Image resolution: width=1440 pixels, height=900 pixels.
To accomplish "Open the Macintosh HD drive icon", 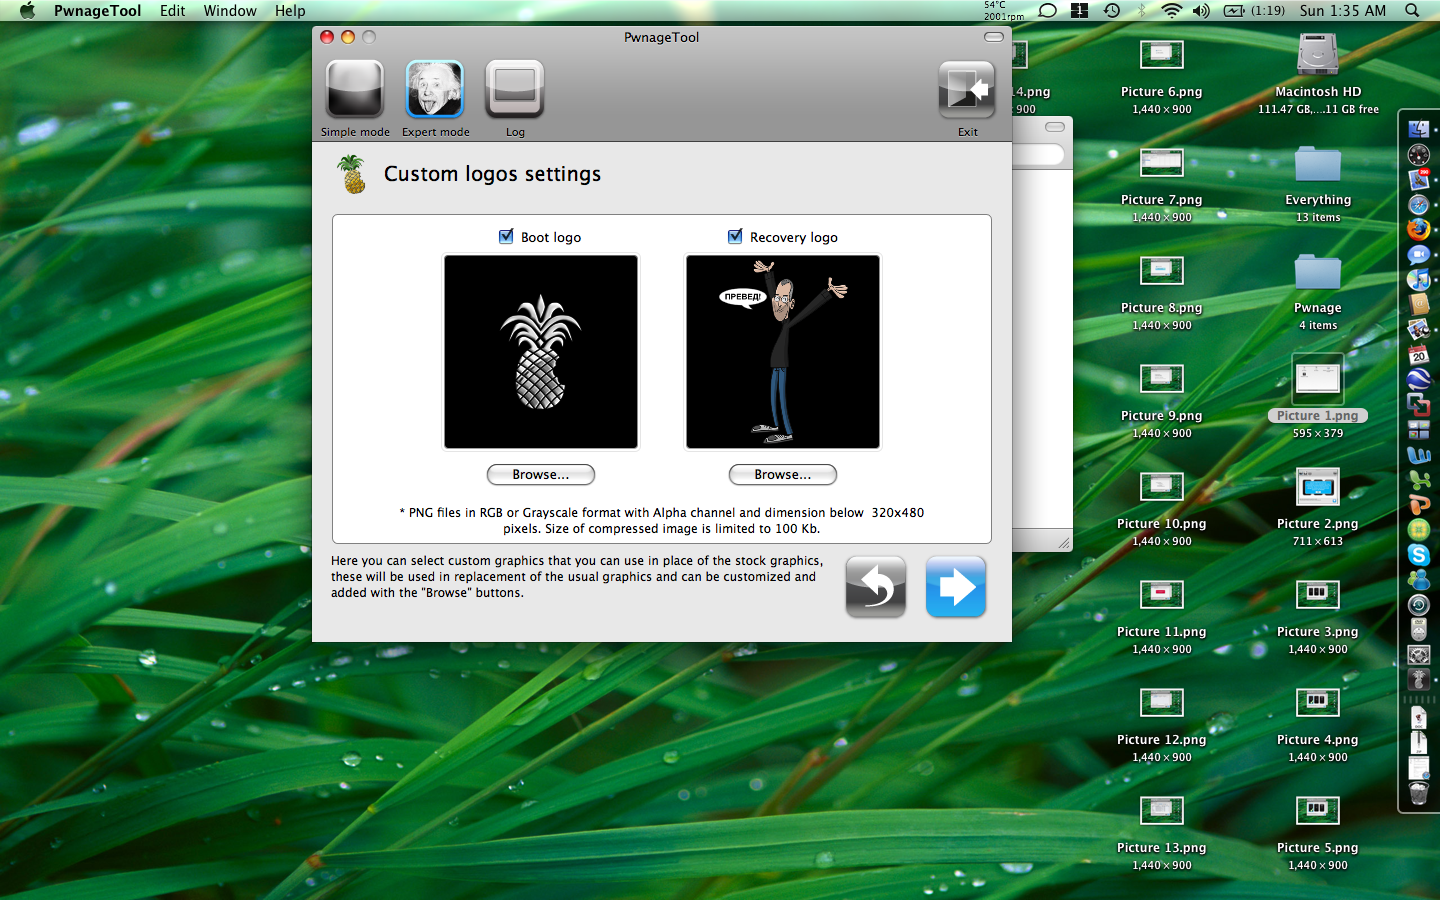I will coord(1318,56).
